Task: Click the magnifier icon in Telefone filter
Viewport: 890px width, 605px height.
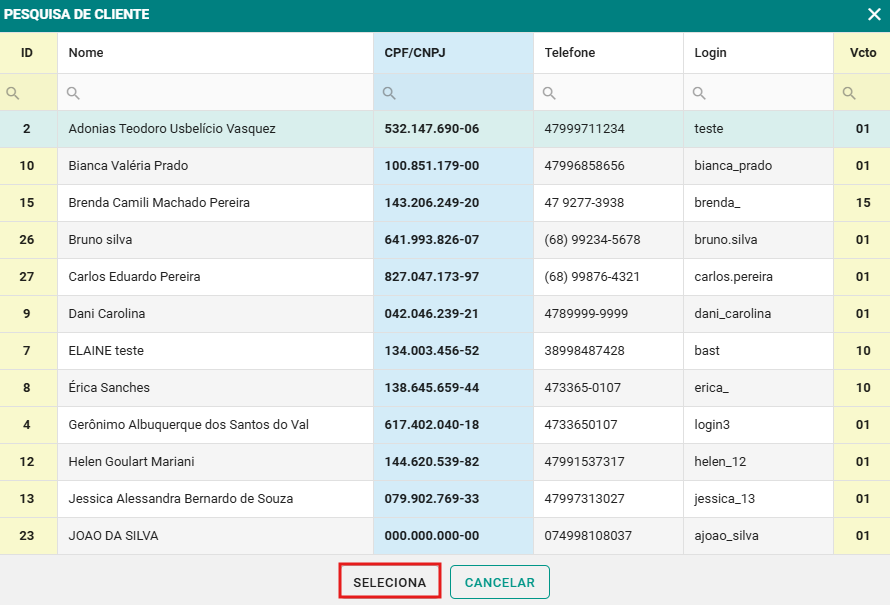Action: (549, 93)
